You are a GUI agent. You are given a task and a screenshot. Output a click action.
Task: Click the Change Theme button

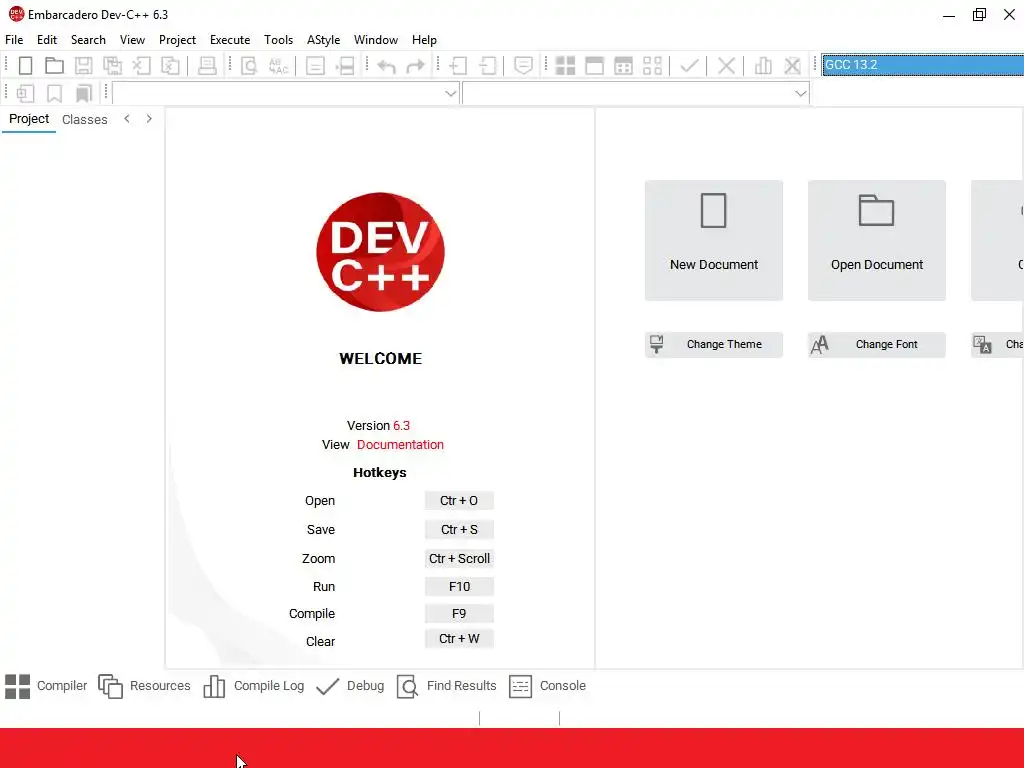714,344
